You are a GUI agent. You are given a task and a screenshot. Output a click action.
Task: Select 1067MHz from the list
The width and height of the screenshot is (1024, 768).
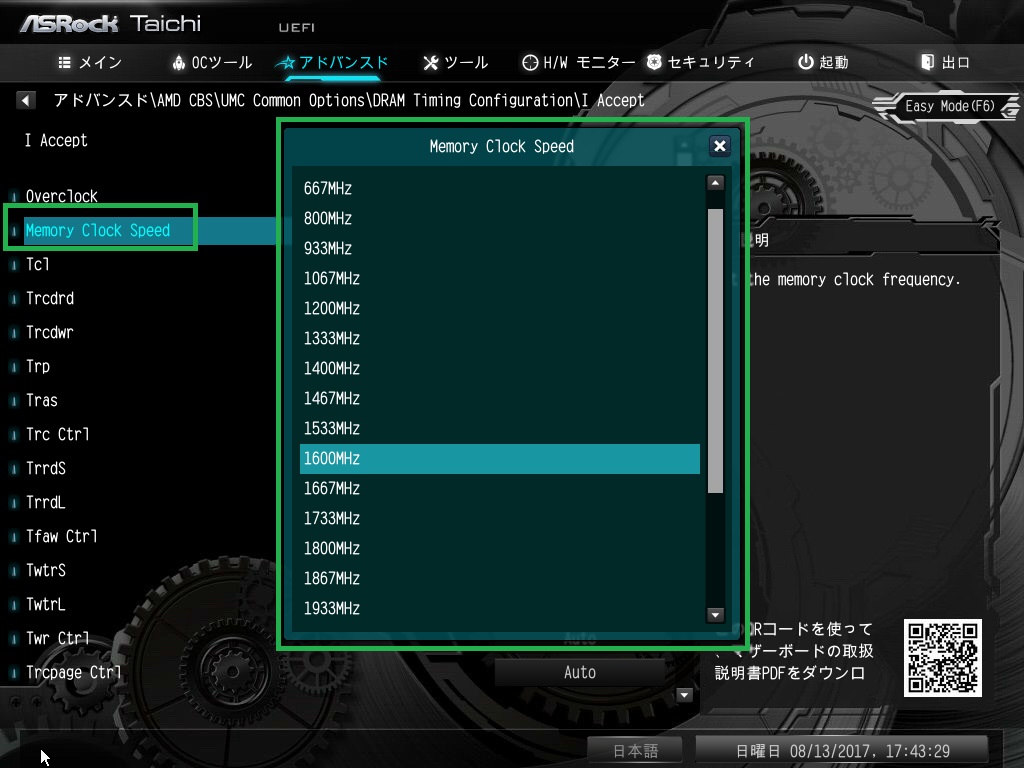click(500, 279)
